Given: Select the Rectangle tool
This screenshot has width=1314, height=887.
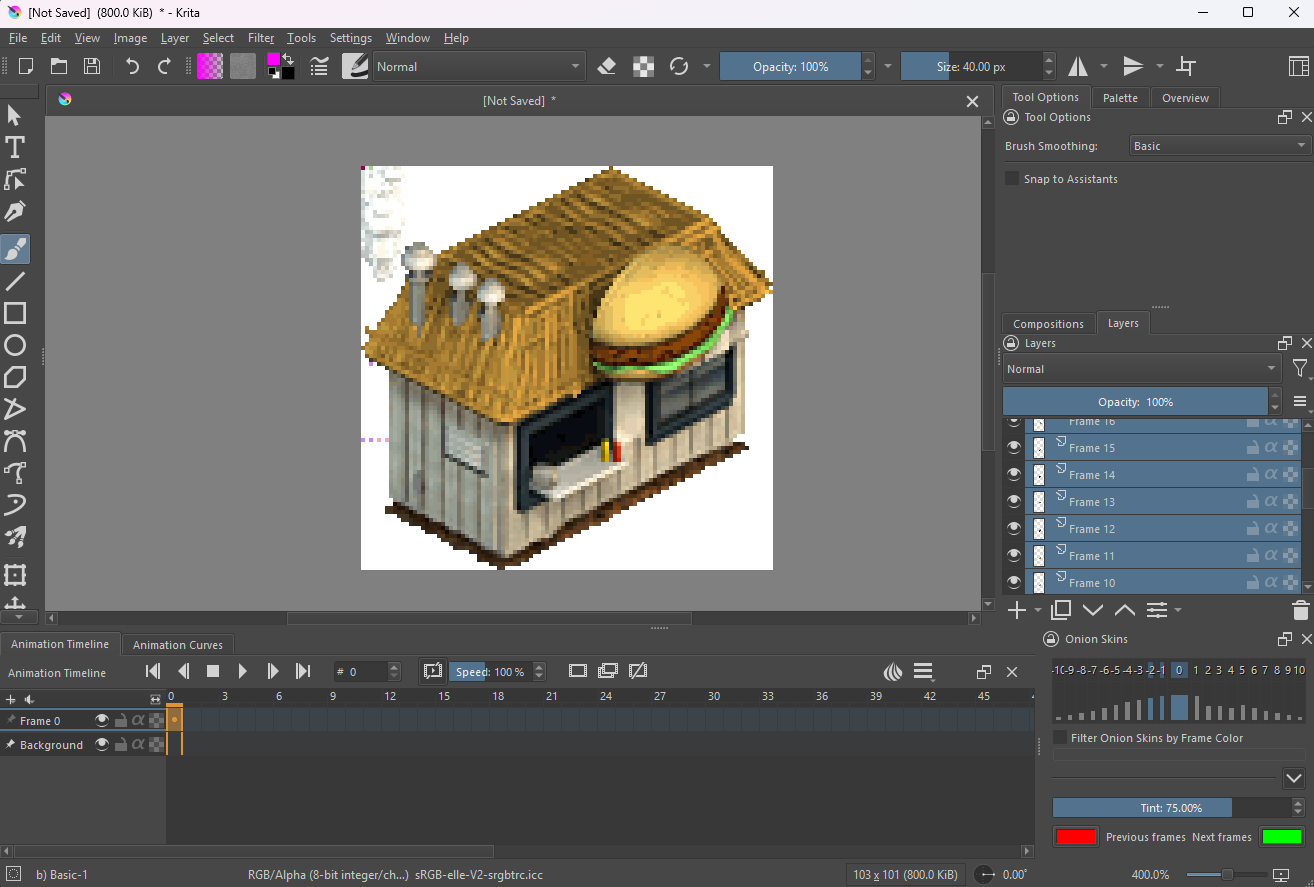Looking at the screenshot, I should pos(15,313).
